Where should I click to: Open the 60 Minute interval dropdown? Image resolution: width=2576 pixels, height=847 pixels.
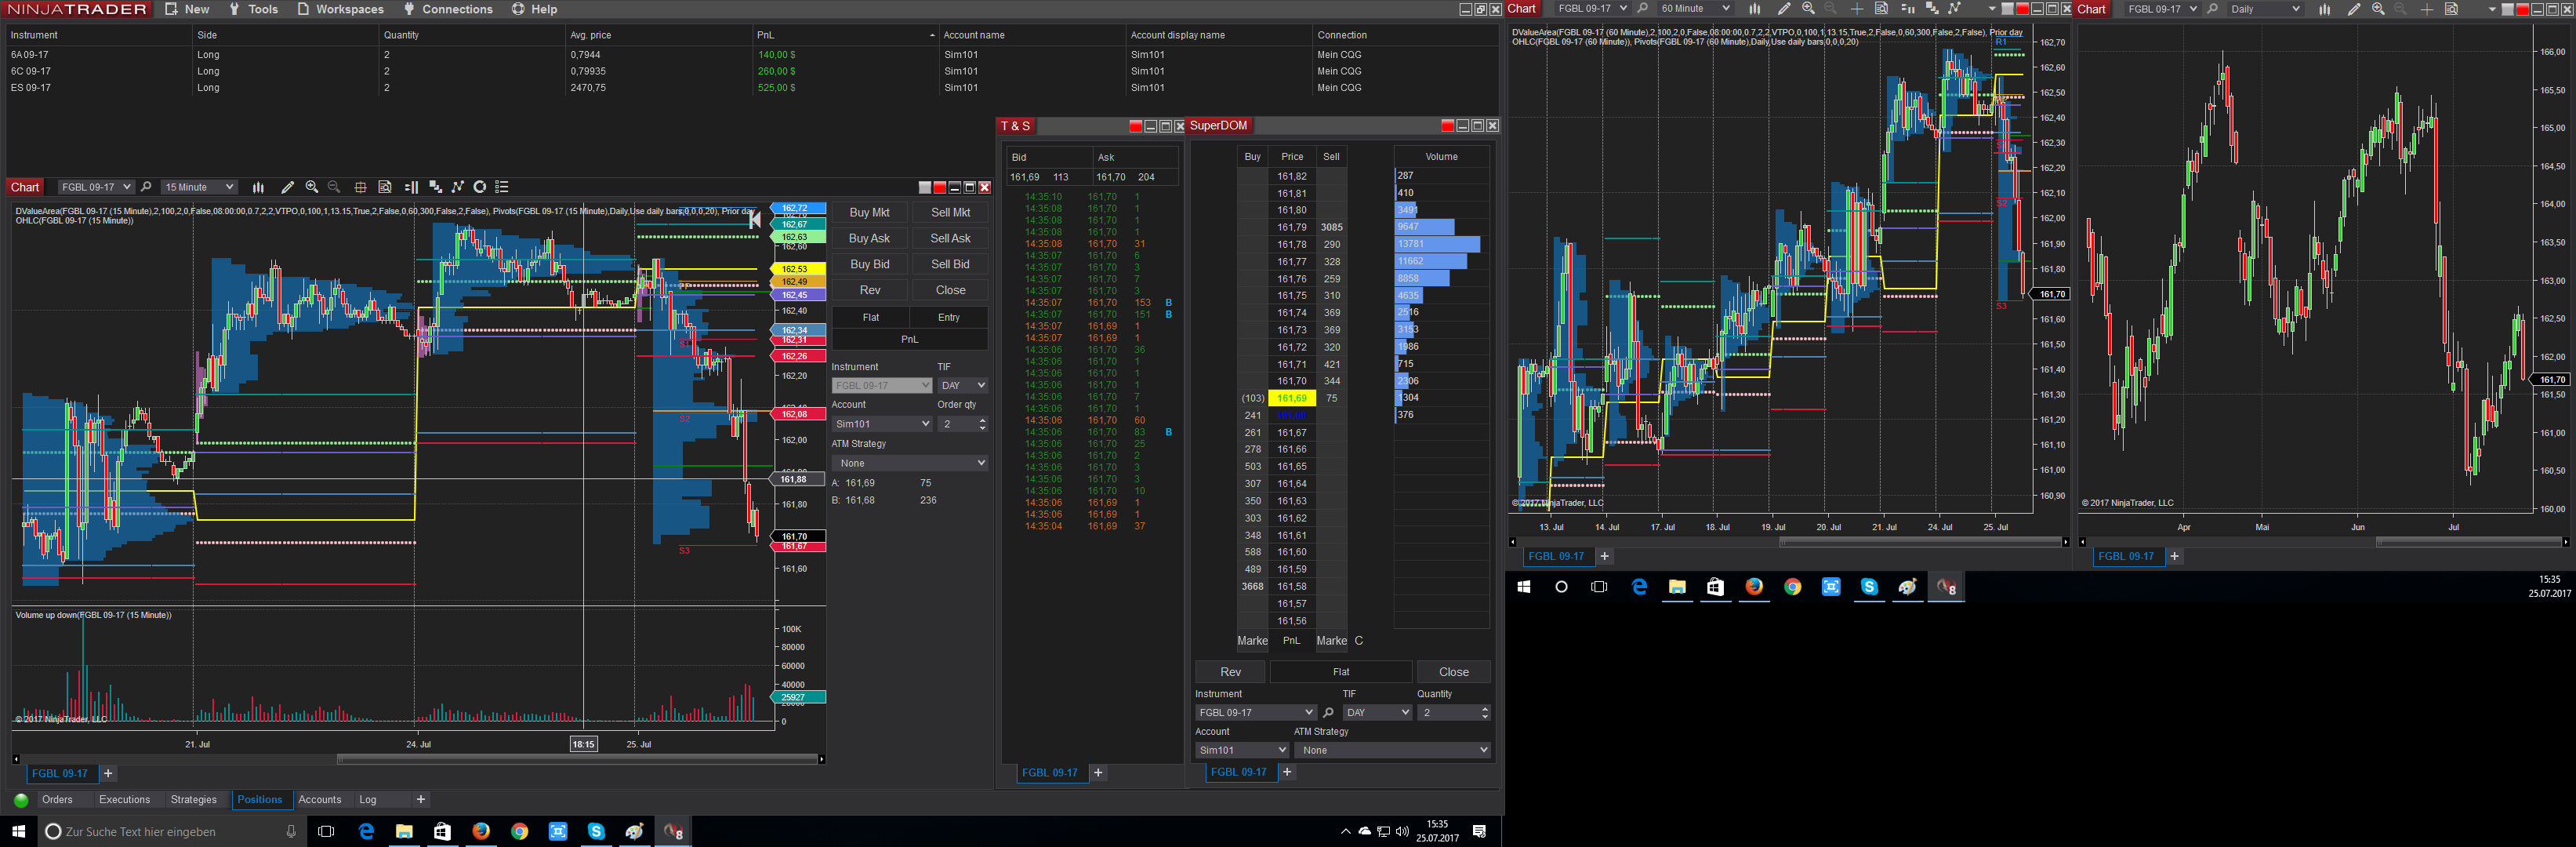(1694, 9)
